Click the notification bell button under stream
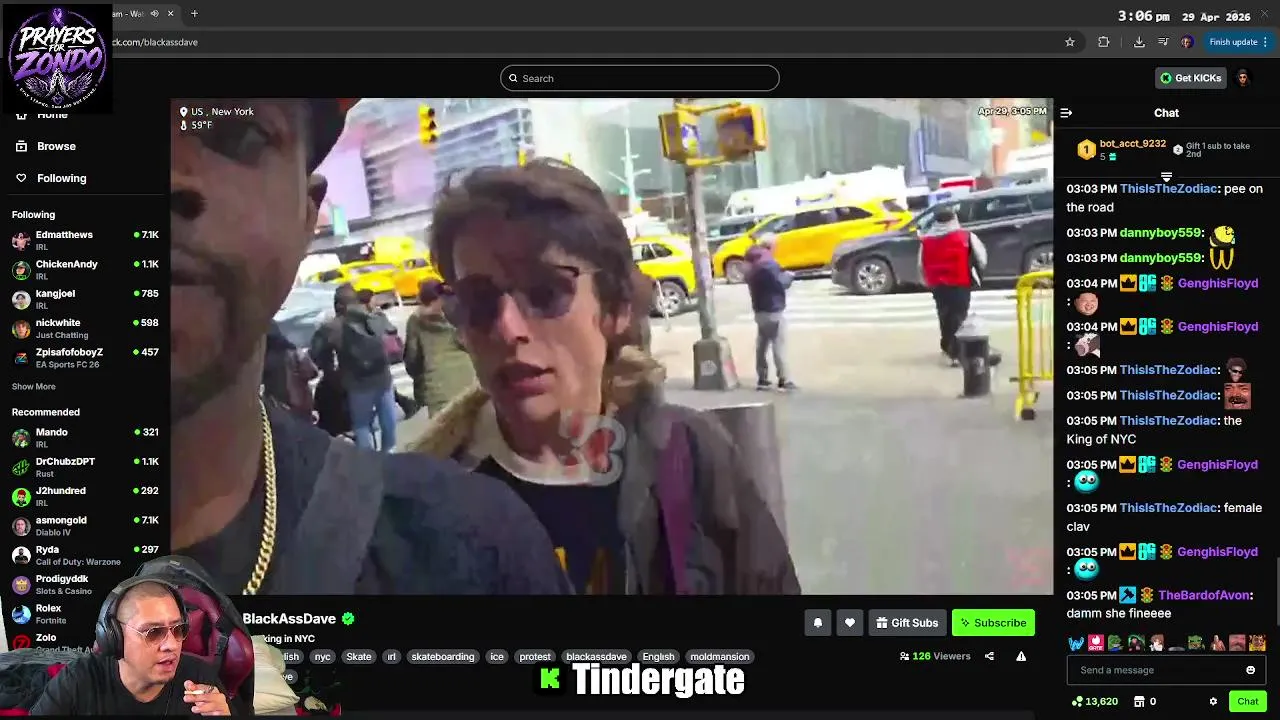1280x720 pixels. click(x=817, y=623)
